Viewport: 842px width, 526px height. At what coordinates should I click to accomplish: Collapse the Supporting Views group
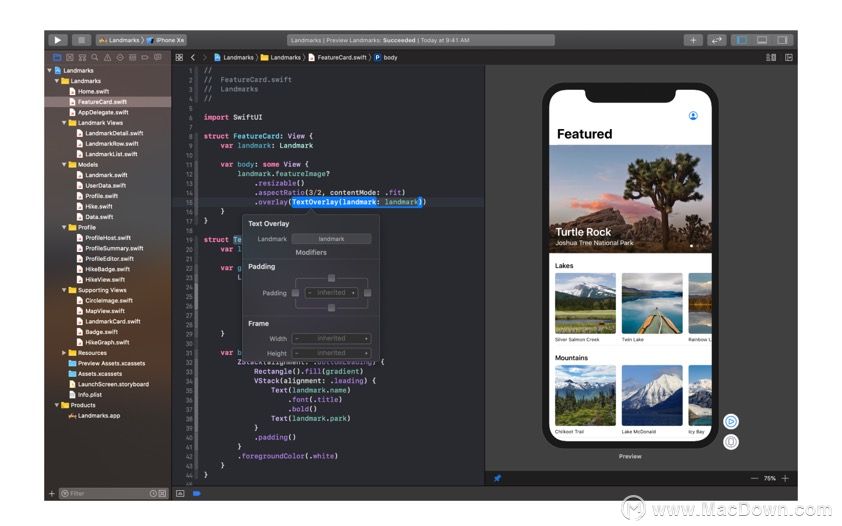(64, 290)
